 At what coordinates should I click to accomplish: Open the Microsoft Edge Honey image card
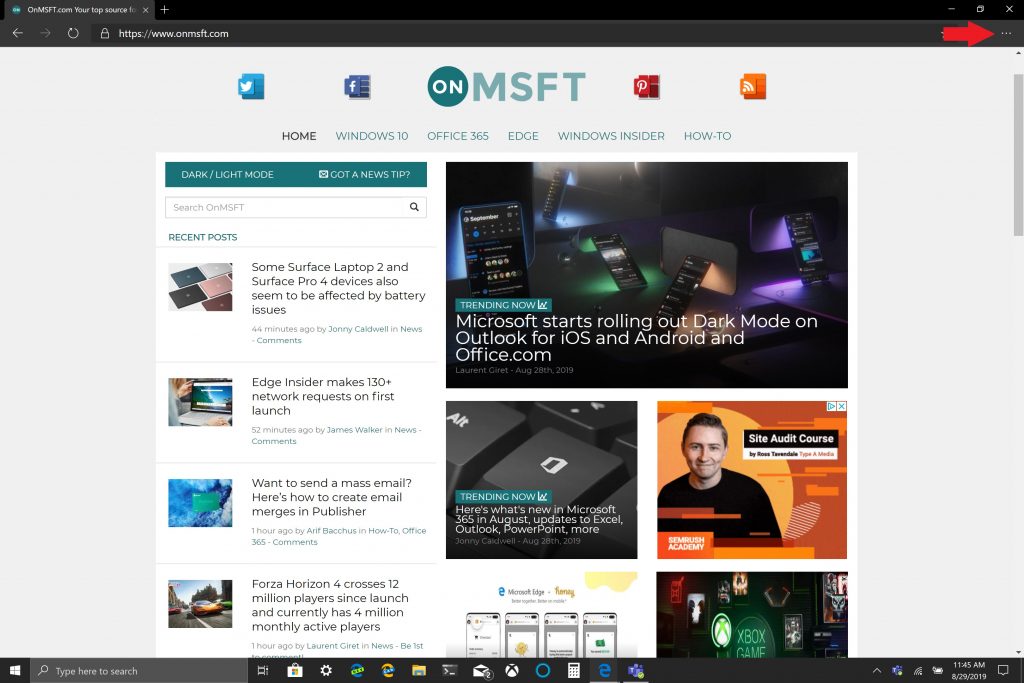[x=541, y=614]
